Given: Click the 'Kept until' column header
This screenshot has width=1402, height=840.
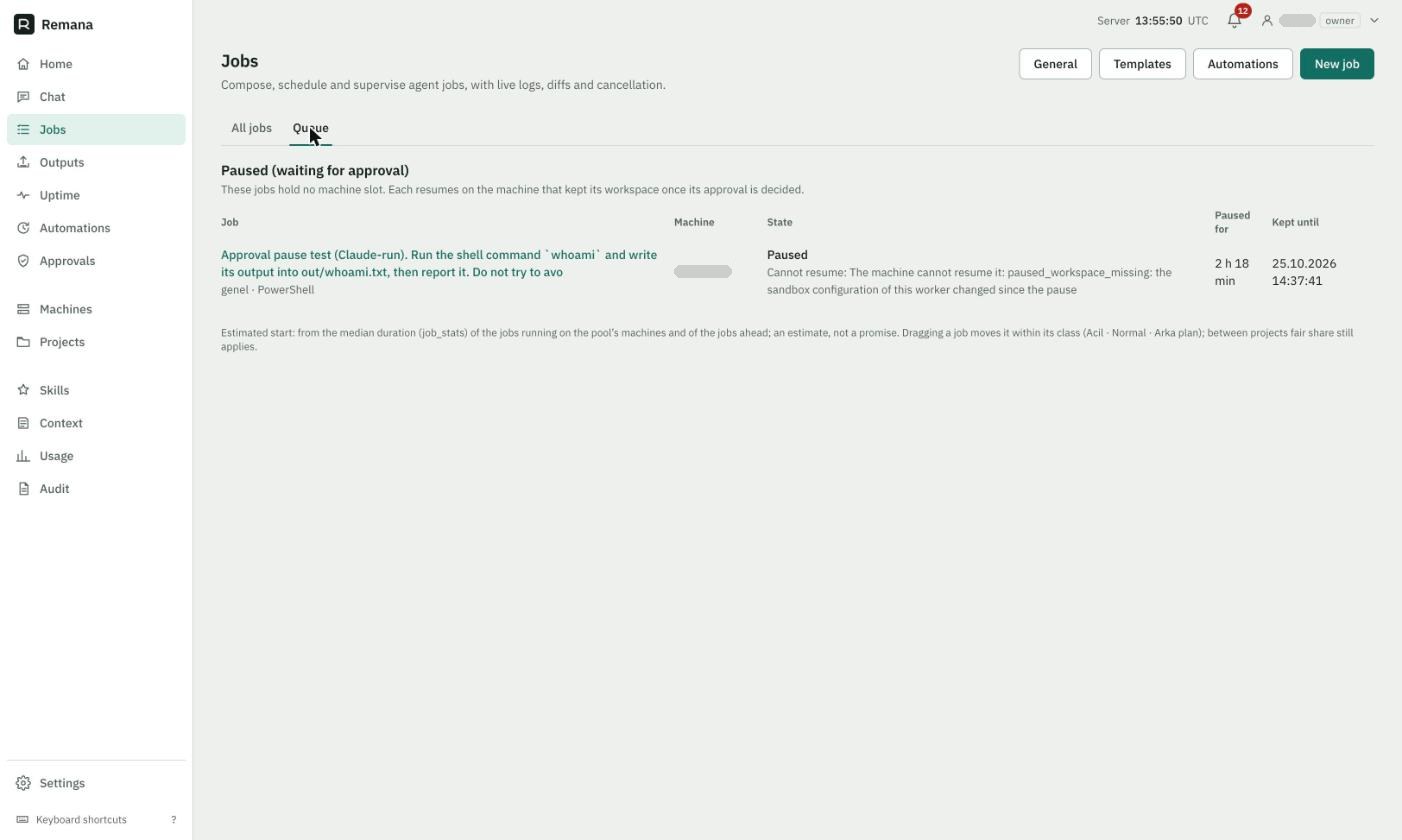Looking at the screenshot, I should [1295, 222].
